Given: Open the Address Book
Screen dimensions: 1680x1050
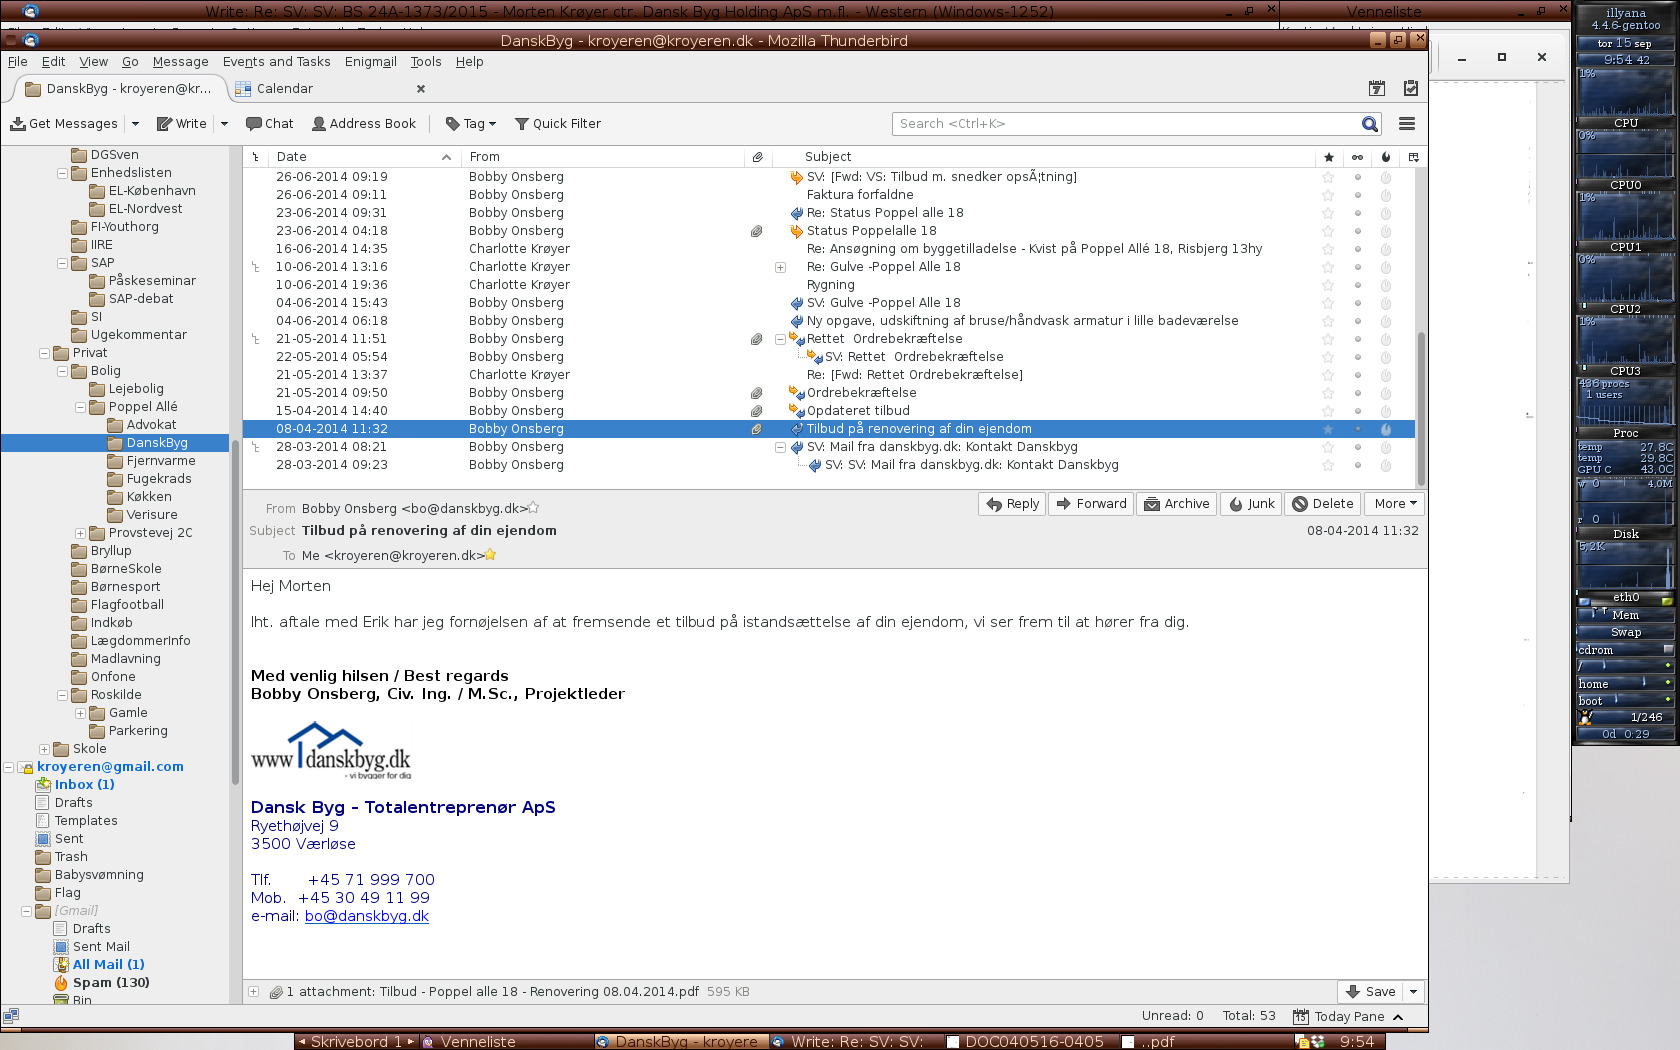Looking at the screenshot, I should click(x=363, y=124).
